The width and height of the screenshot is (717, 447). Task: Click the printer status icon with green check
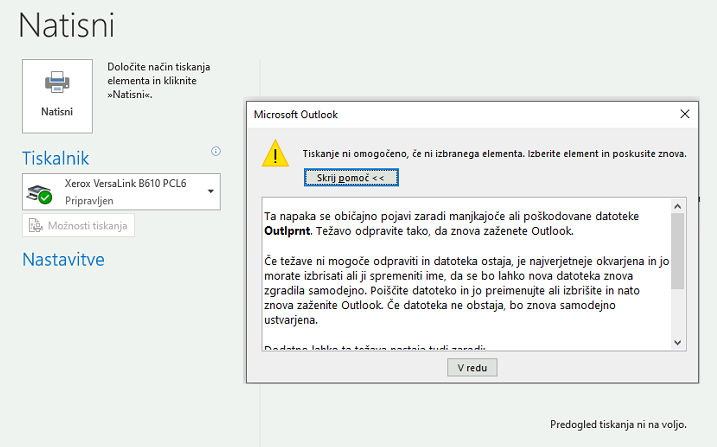39,194
